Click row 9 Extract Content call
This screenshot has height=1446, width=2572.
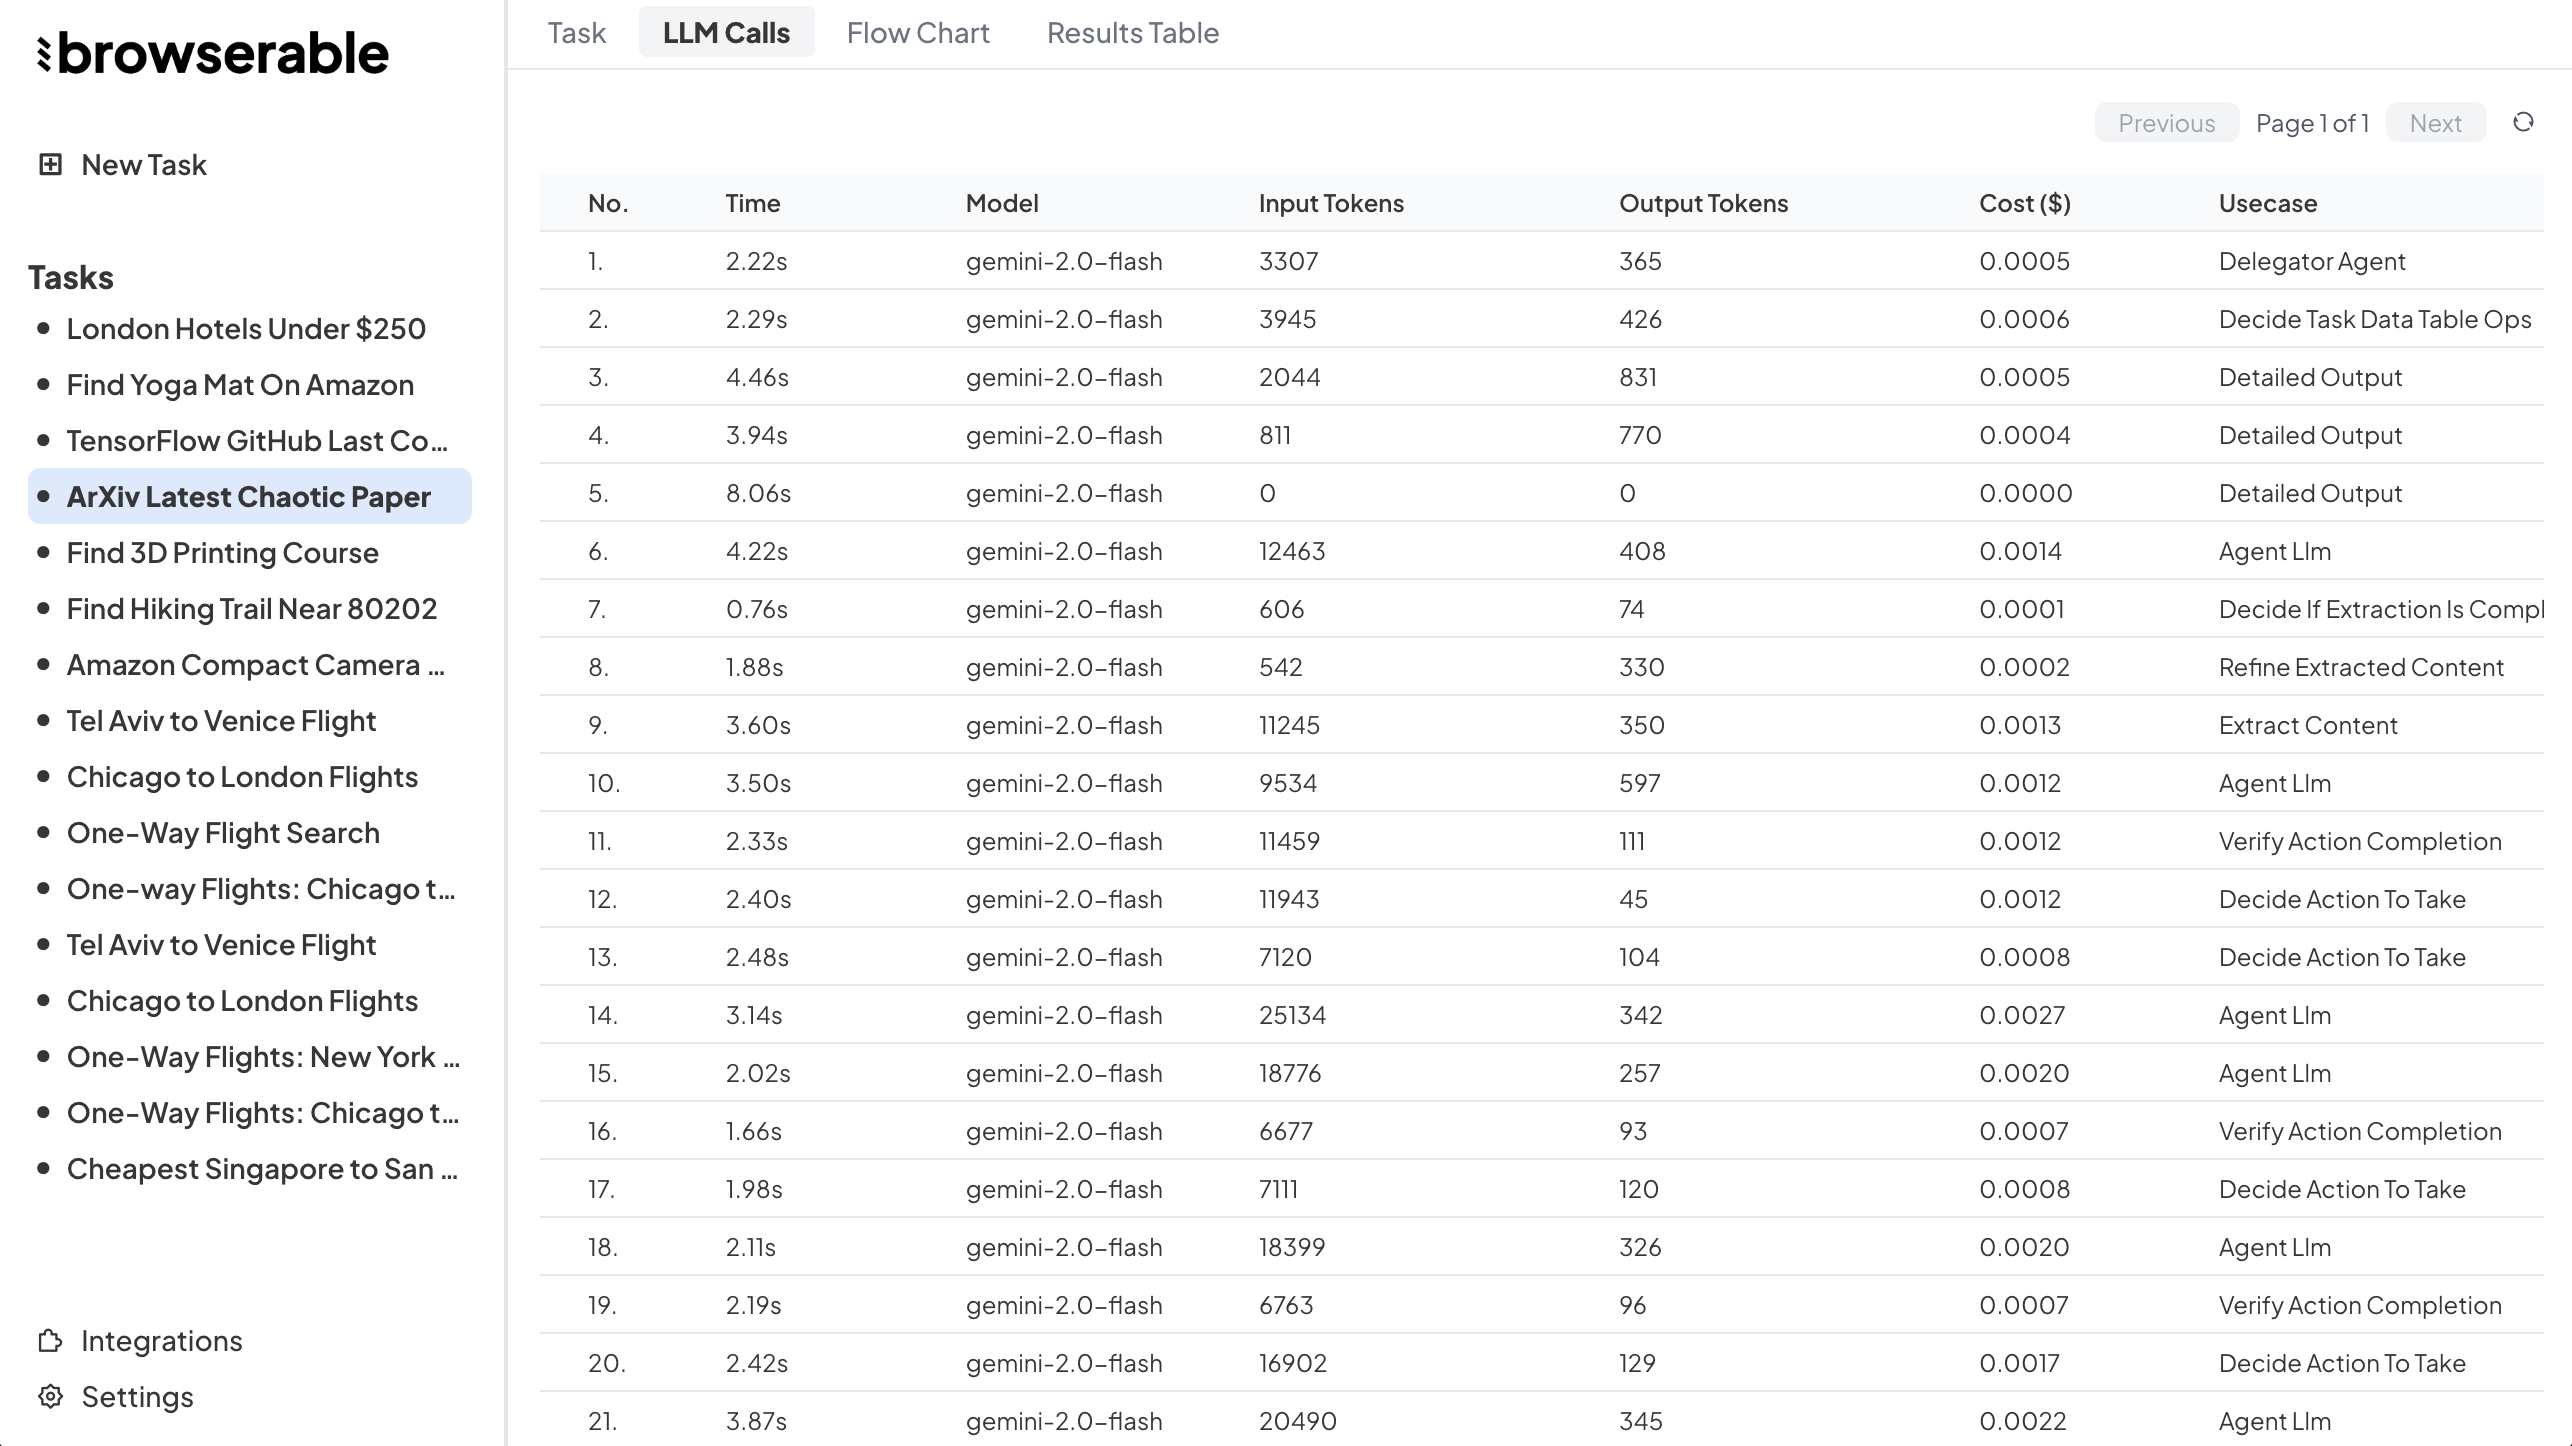click(2307, 725)
